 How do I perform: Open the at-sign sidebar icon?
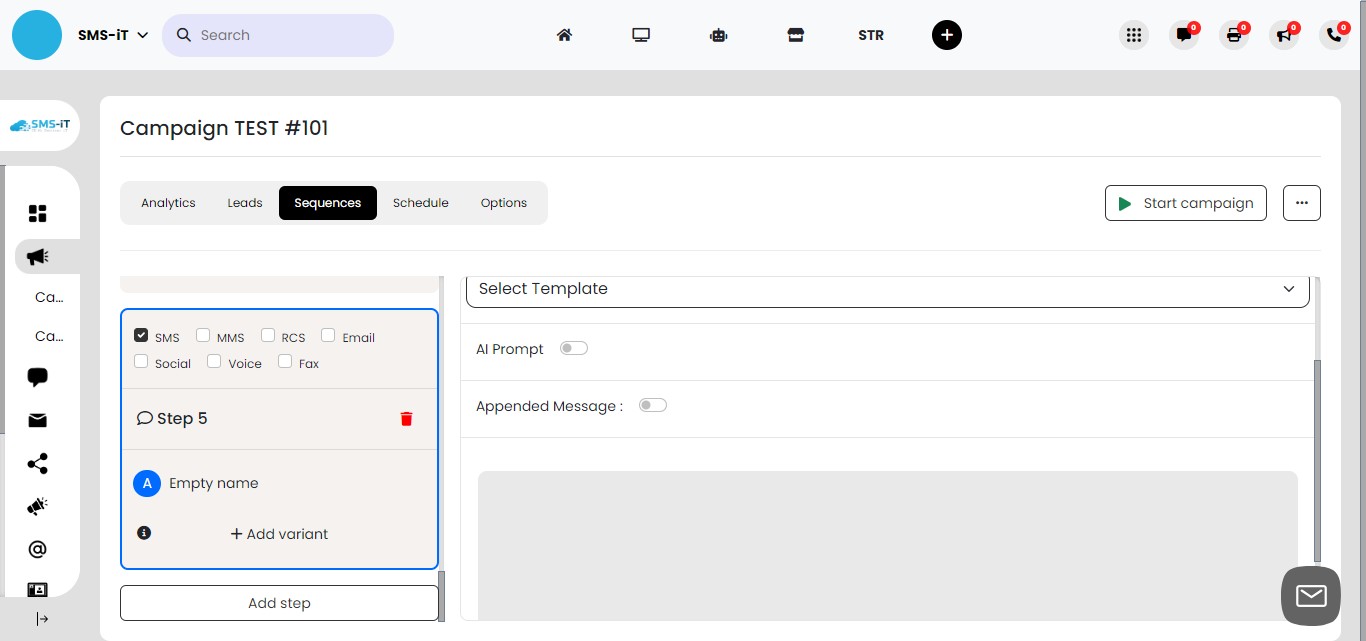click(38, 549)
